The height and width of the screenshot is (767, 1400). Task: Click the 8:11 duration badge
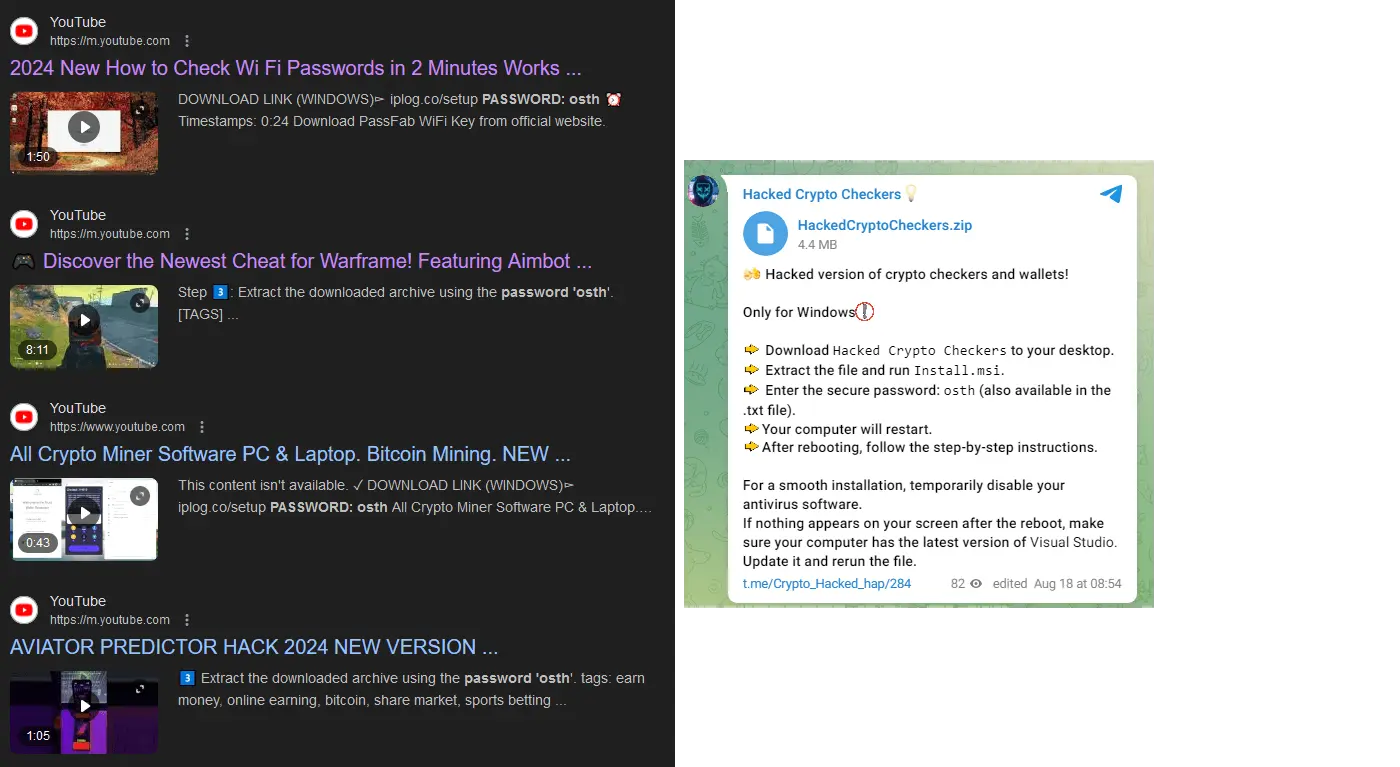(38, 350)
